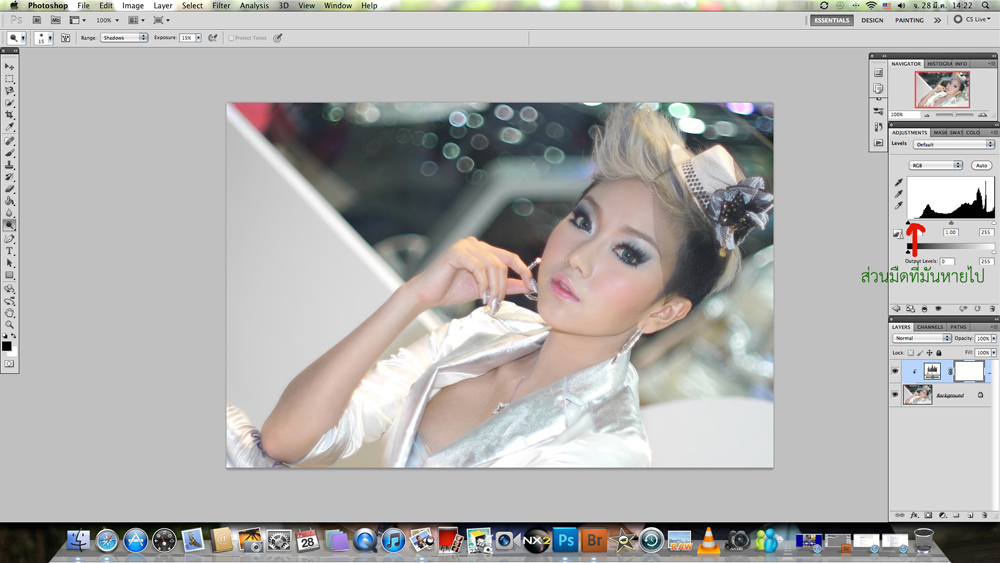The image size is (1000, 563).
Task: Select the Hand tool
Action: point(10,313)
